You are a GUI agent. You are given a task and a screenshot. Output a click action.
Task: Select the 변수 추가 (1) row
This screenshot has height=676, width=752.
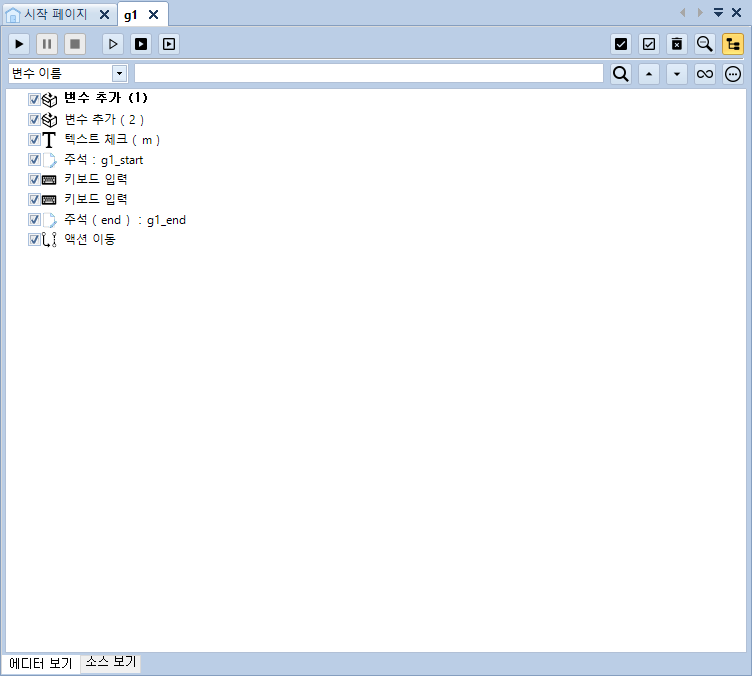[x=106, y=98]
